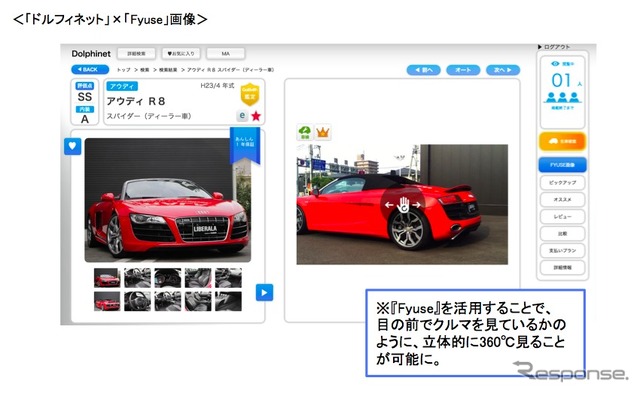This screenshot has height=393, width=640.
Task: Click the green tree icon above Fyuse image
Action: pos(305,132)
